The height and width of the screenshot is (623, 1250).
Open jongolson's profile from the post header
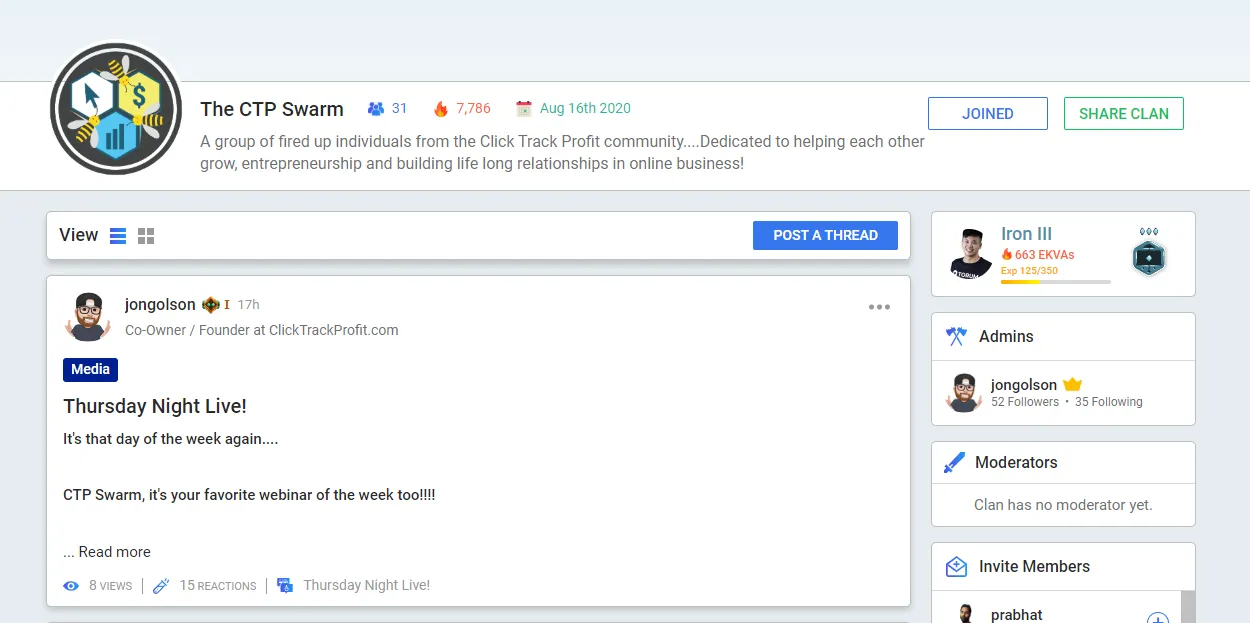160,305
